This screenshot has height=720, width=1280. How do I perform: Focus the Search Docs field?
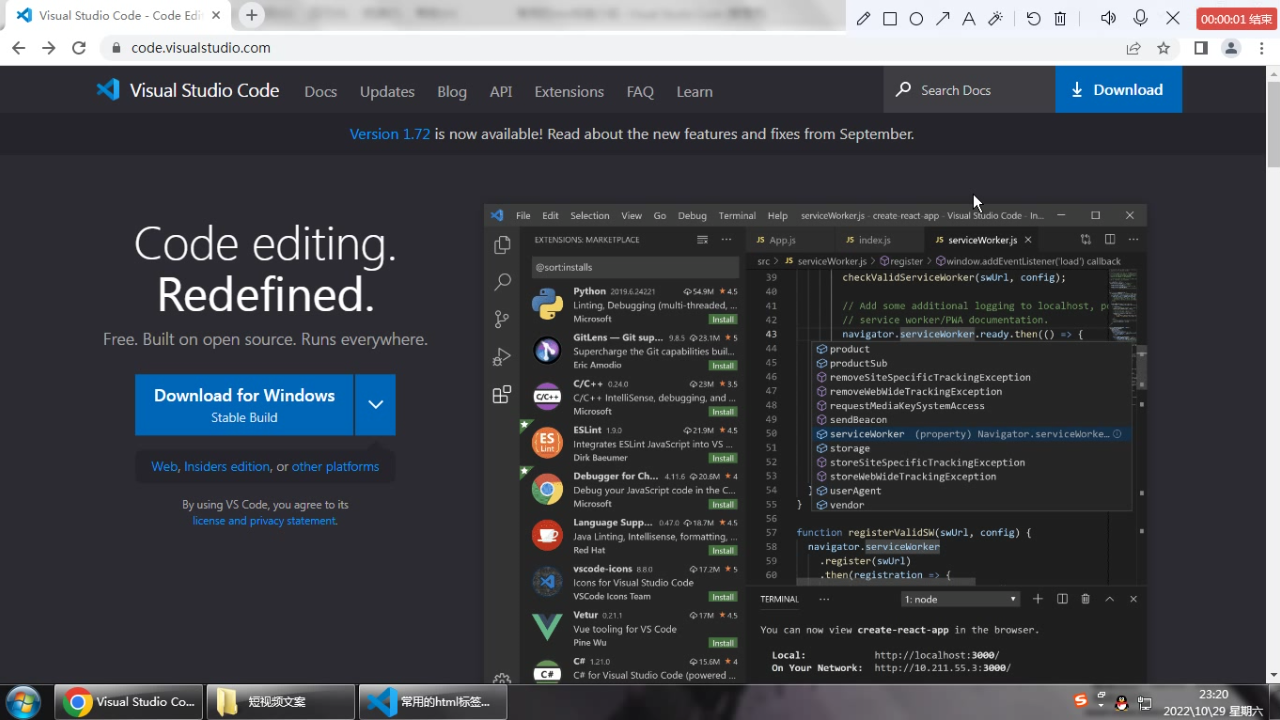[969, 90]
